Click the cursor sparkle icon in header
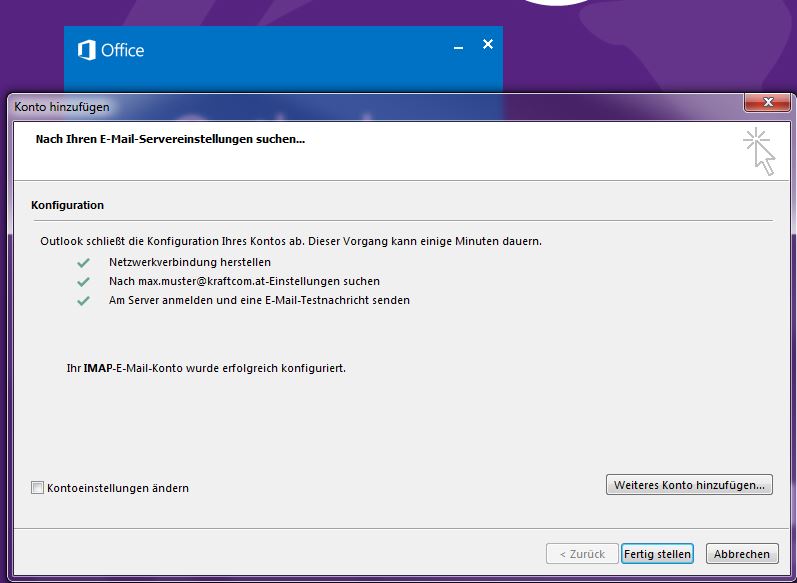797x583 pixels. pos(760,151)
